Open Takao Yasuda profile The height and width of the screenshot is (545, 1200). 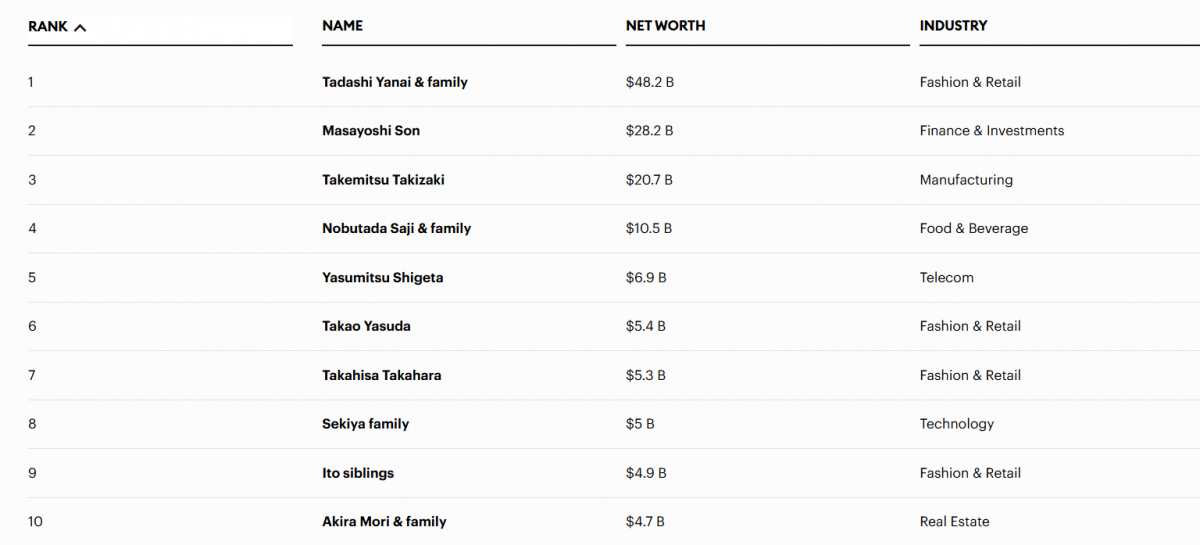(x=366, y=326)
